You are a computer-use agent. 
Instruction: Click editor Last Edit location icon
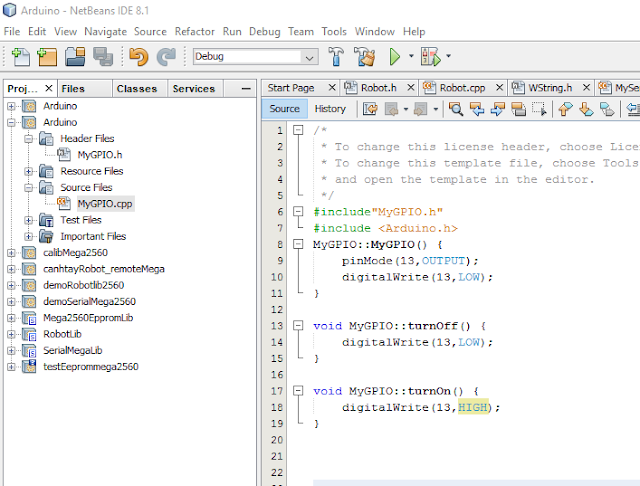point(370,109)
